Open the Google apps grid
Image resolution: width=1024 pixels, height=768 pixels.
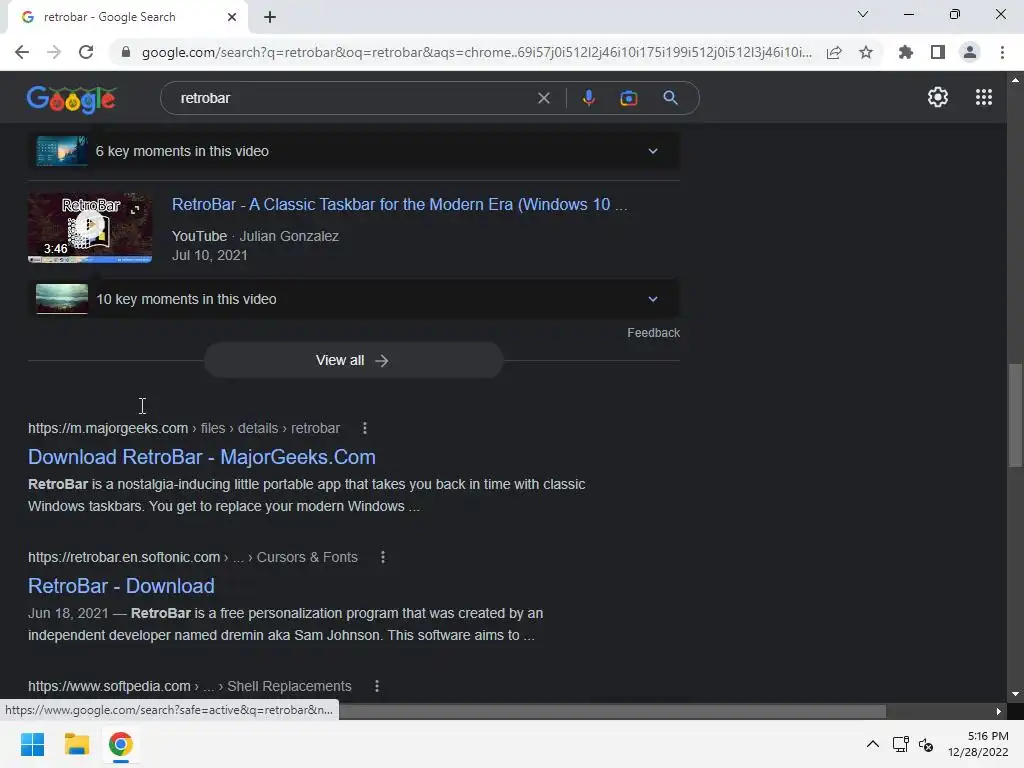pos(984,97)
